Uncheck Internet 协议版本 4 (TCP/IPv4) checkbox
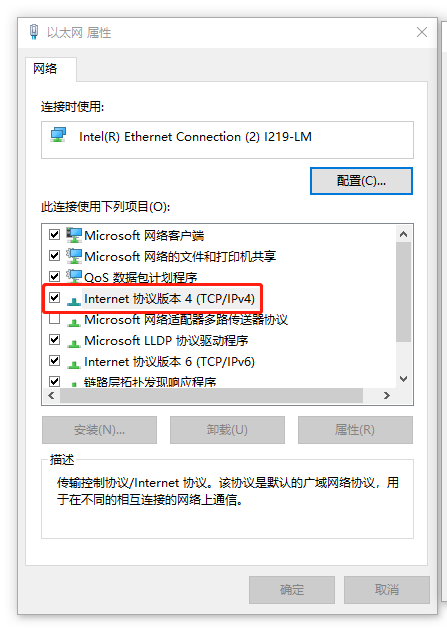This screenshot has width=447, height=632. click(x=54, y=298)
